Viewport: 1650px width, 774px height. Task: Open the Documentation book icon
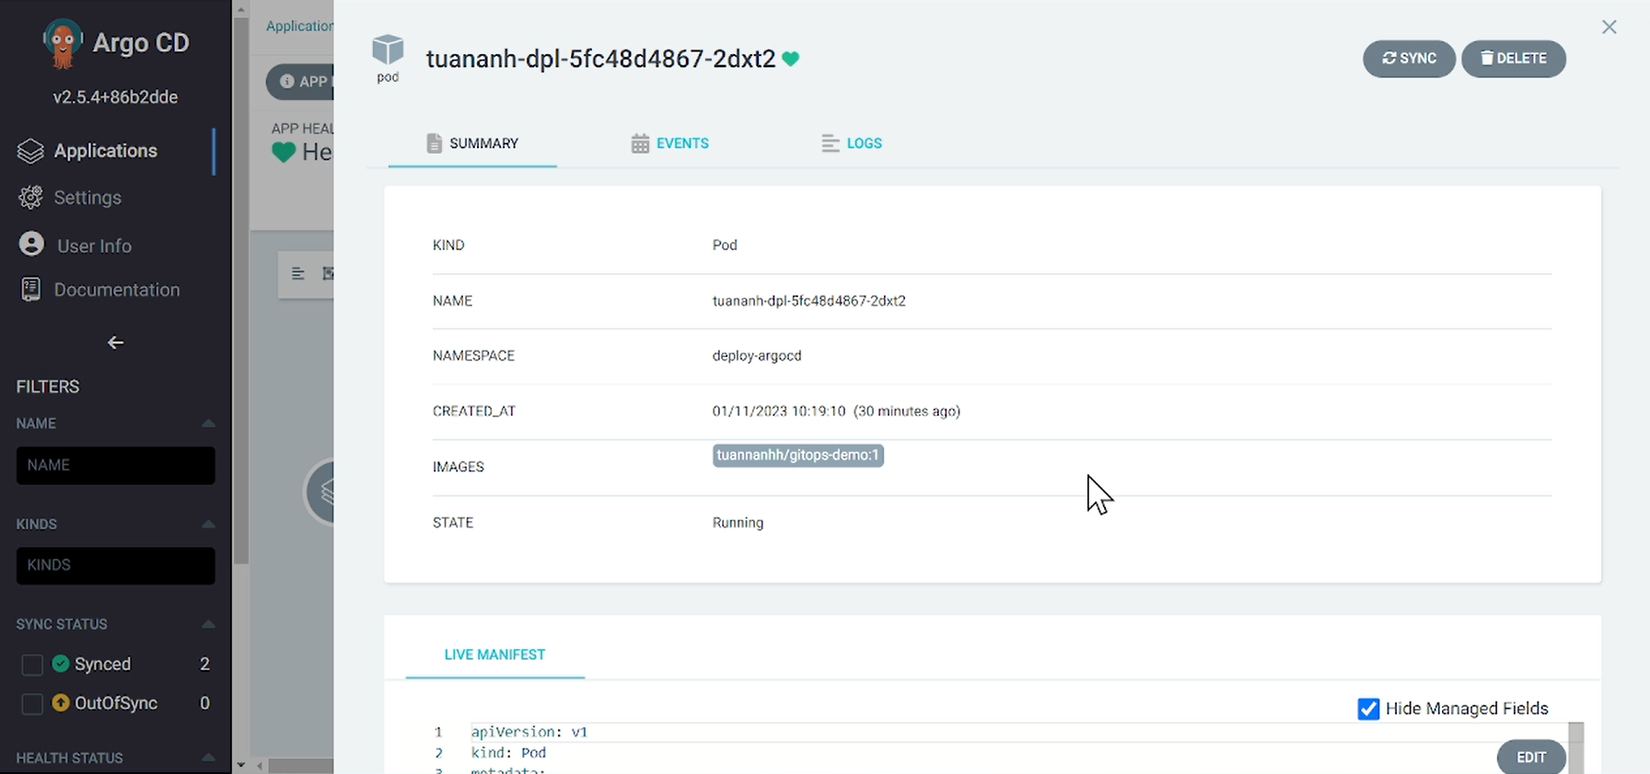[31, 290]
